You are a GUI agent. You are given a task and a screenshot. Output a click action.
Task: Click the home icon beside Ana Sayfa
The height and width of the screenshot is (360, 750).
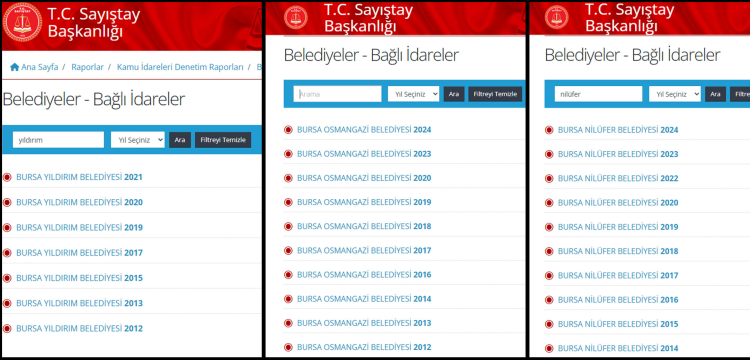pyautogui.click(x=14, y=67)
